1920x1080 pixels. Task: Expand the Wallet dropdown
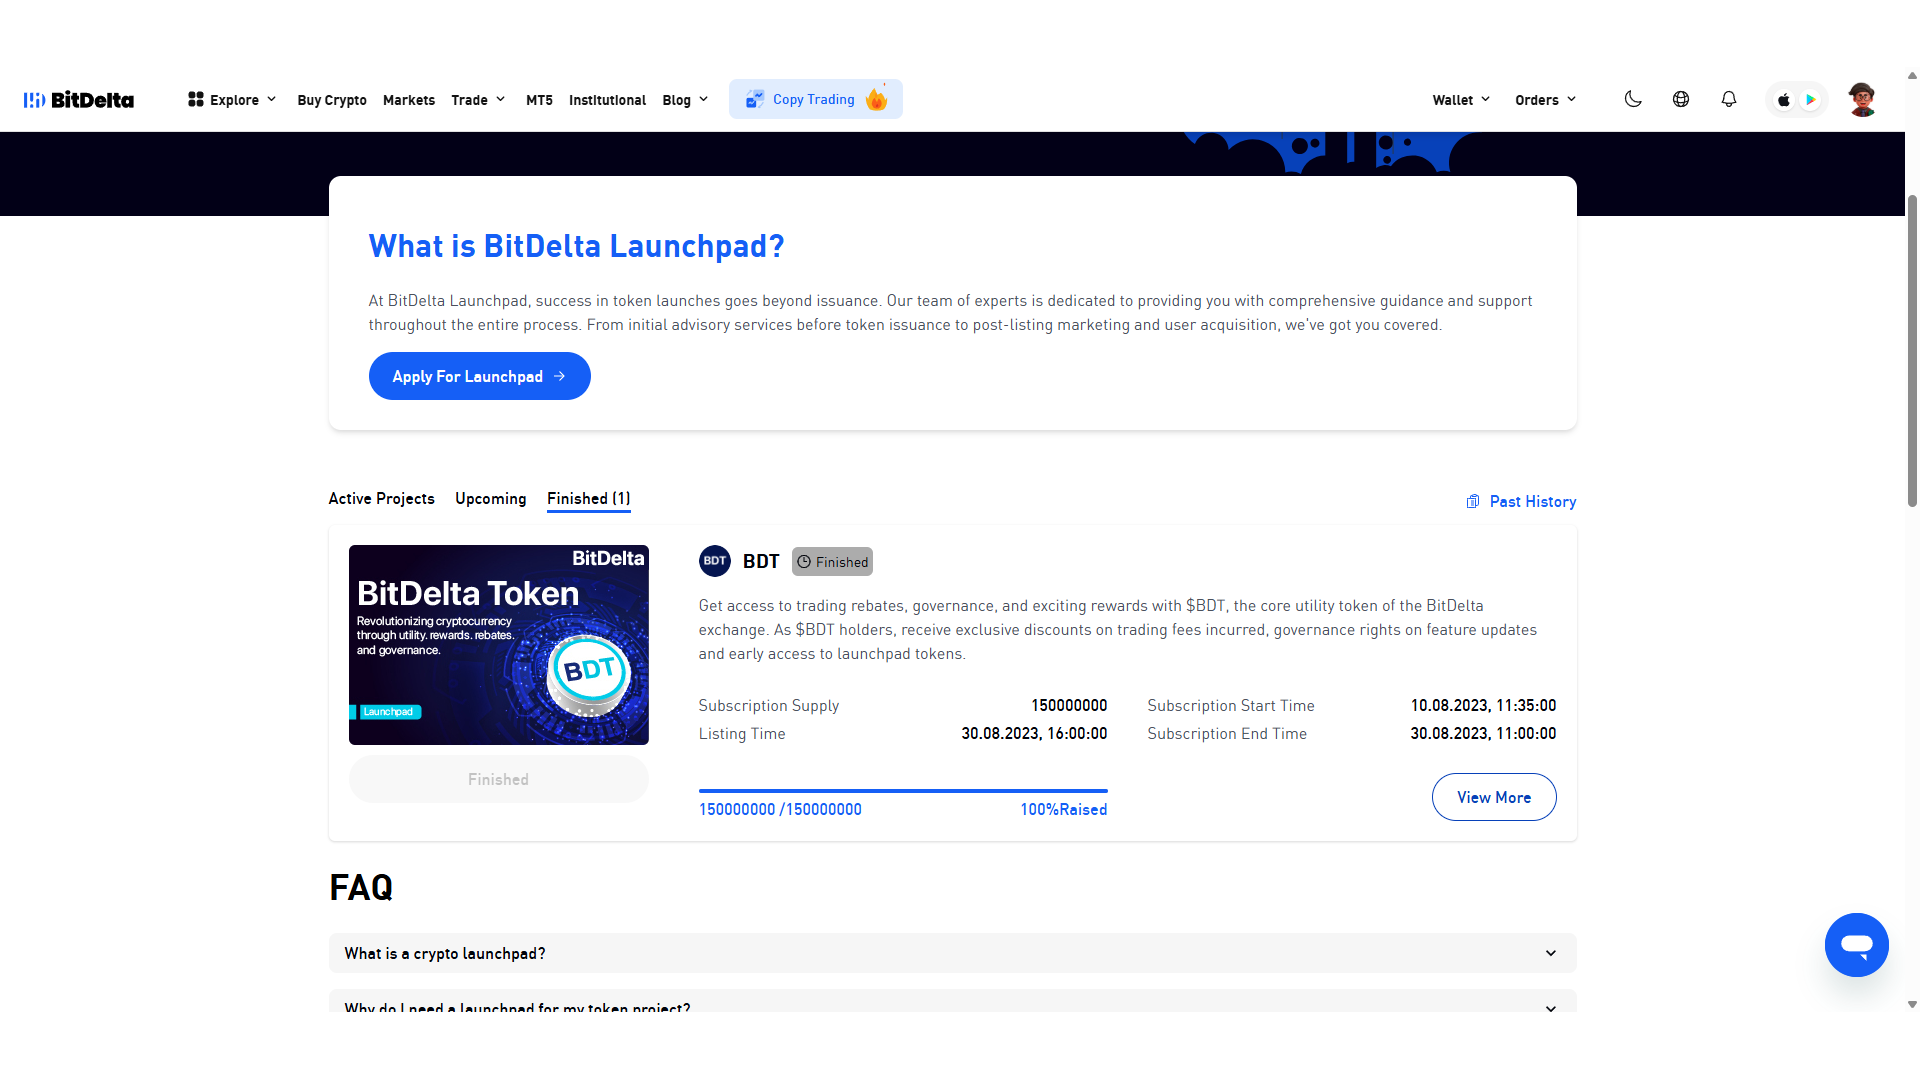pyautogui.click(x=1461, y=100)
